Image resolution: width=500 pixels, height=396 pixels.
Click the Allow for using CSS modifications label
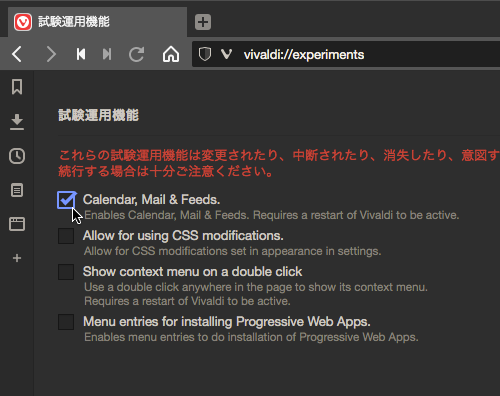183,236
